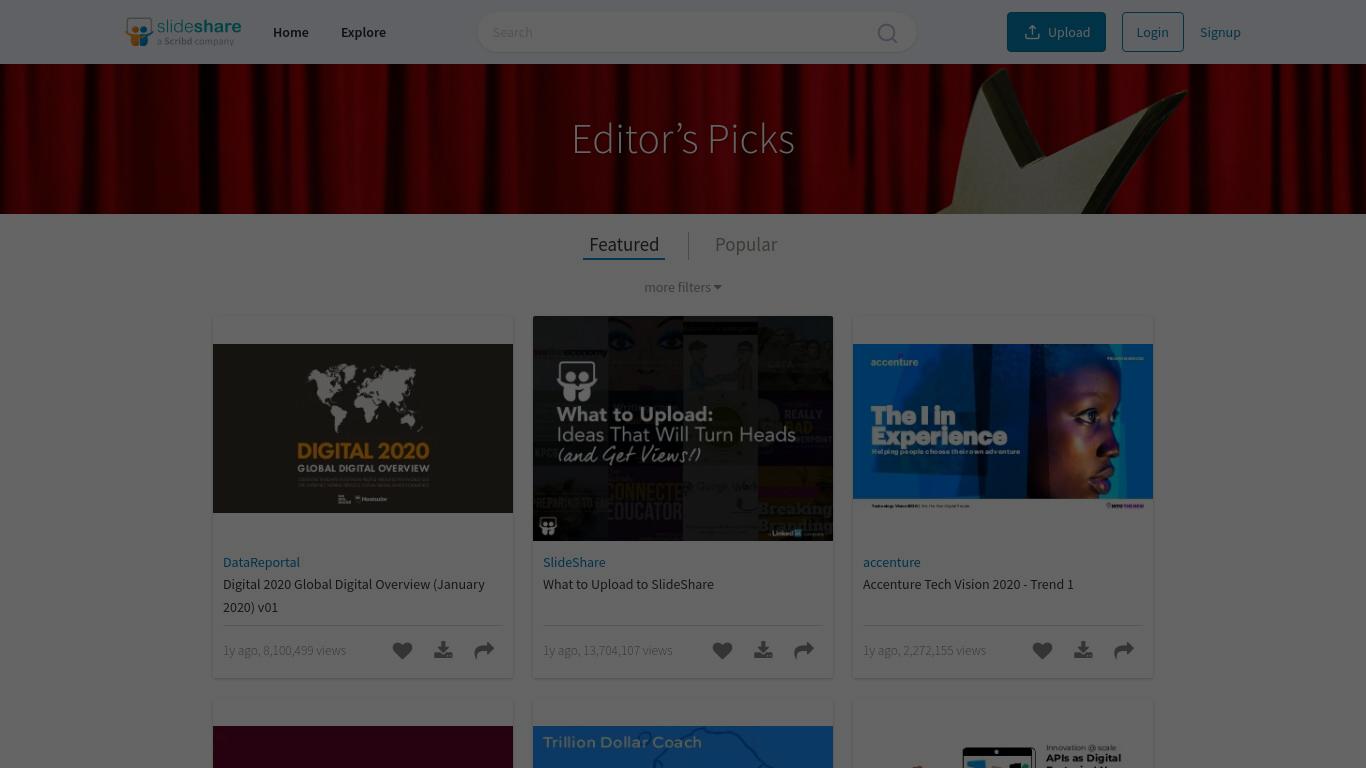Open Accenture Tech Vision 2020 - Trend 1 title
This screenshot has height=768, width=1366.
pyautogui.click(x=968, y=584)
